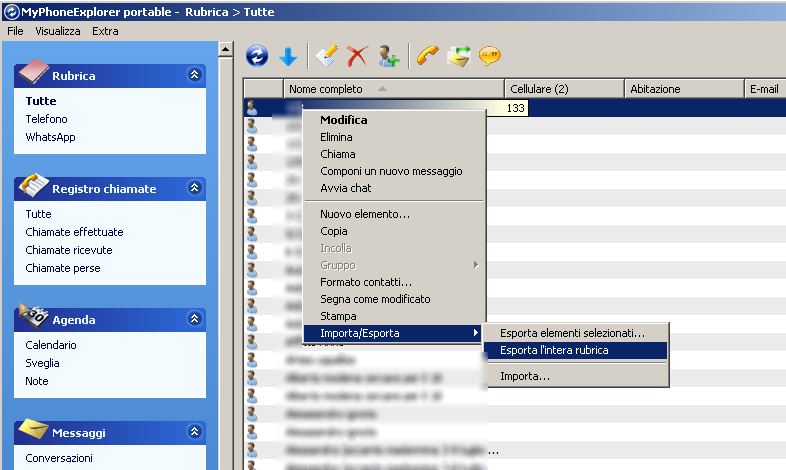The image size is (786, 470).
Task: Click contact icon of selected 133 row
Action: [x=252, y=108]
